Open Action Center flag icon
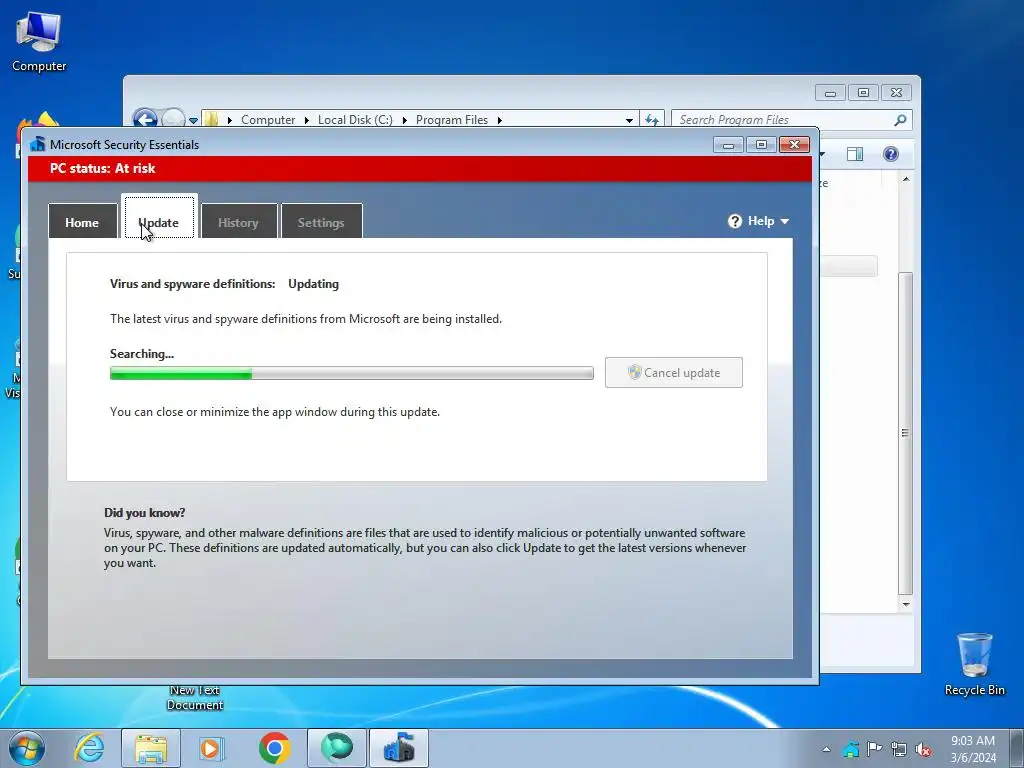This screenshot has height=768, width=1024. [874, 749]
